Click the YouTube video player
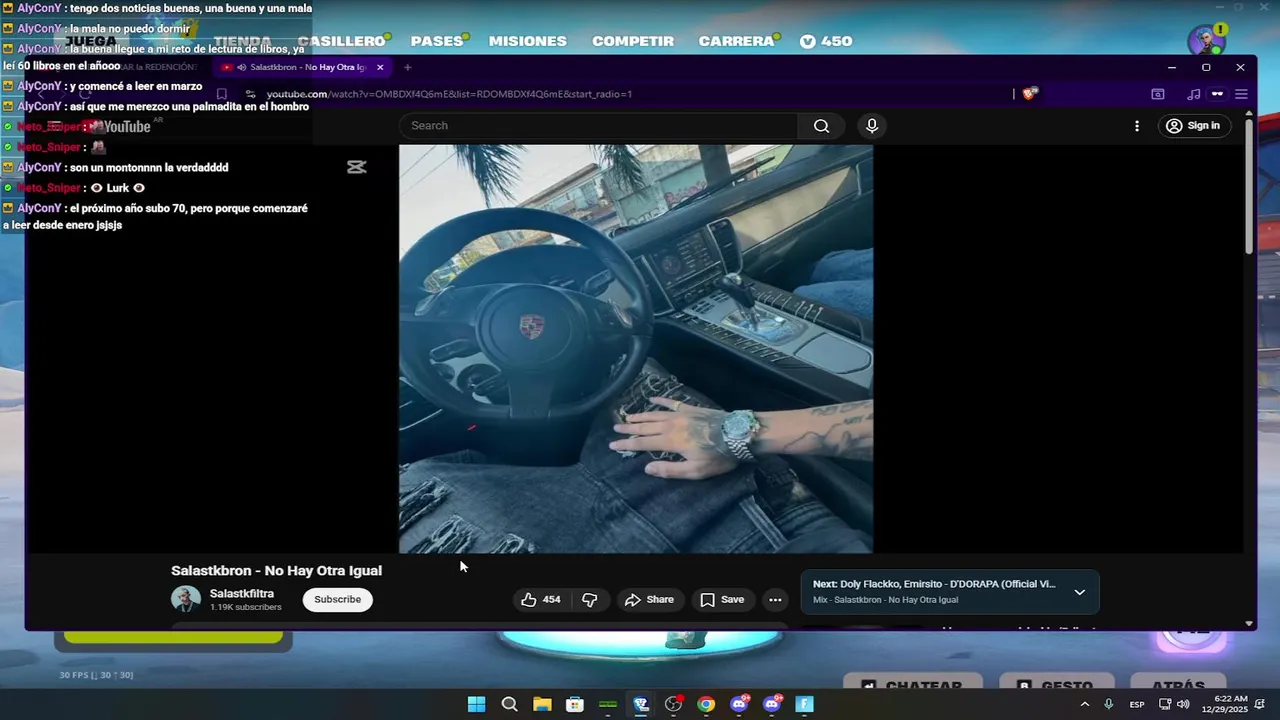Image resolution: width=1280 pixels, height=720 pixels. coord(636,349)
